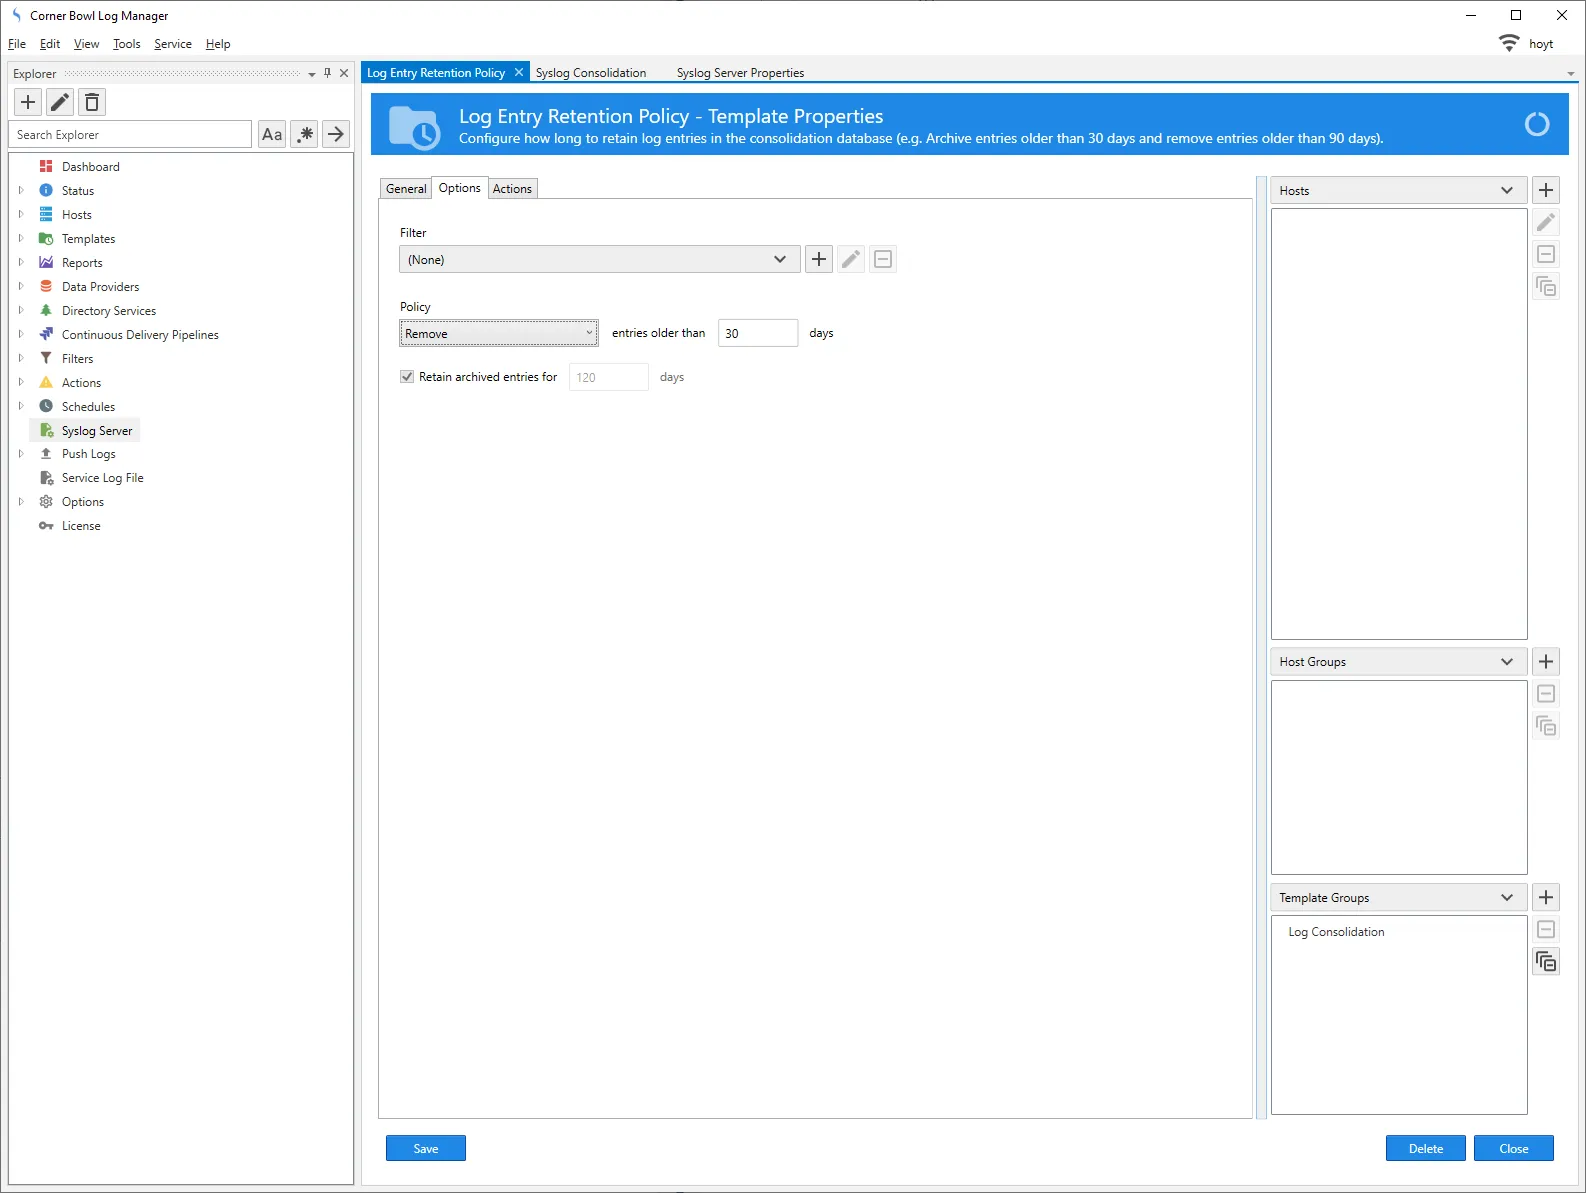Click the copy icon beside Template Groups list
The image size is (1586, 1193).
(1546, 962)
